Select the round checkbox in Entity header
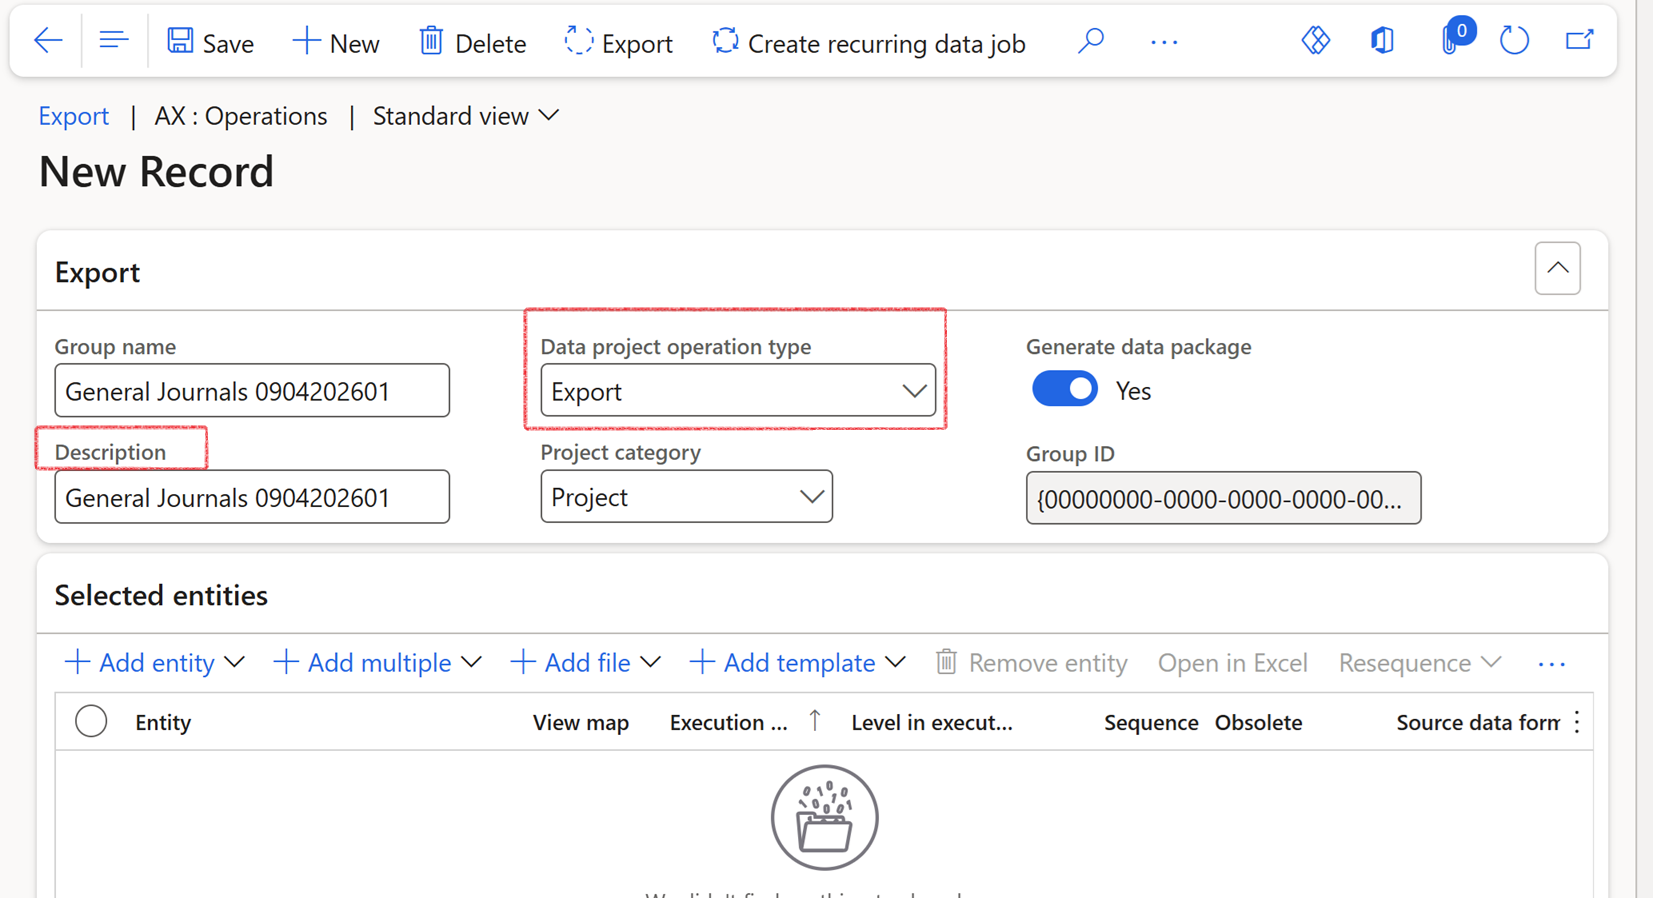 tap(91, 721)
